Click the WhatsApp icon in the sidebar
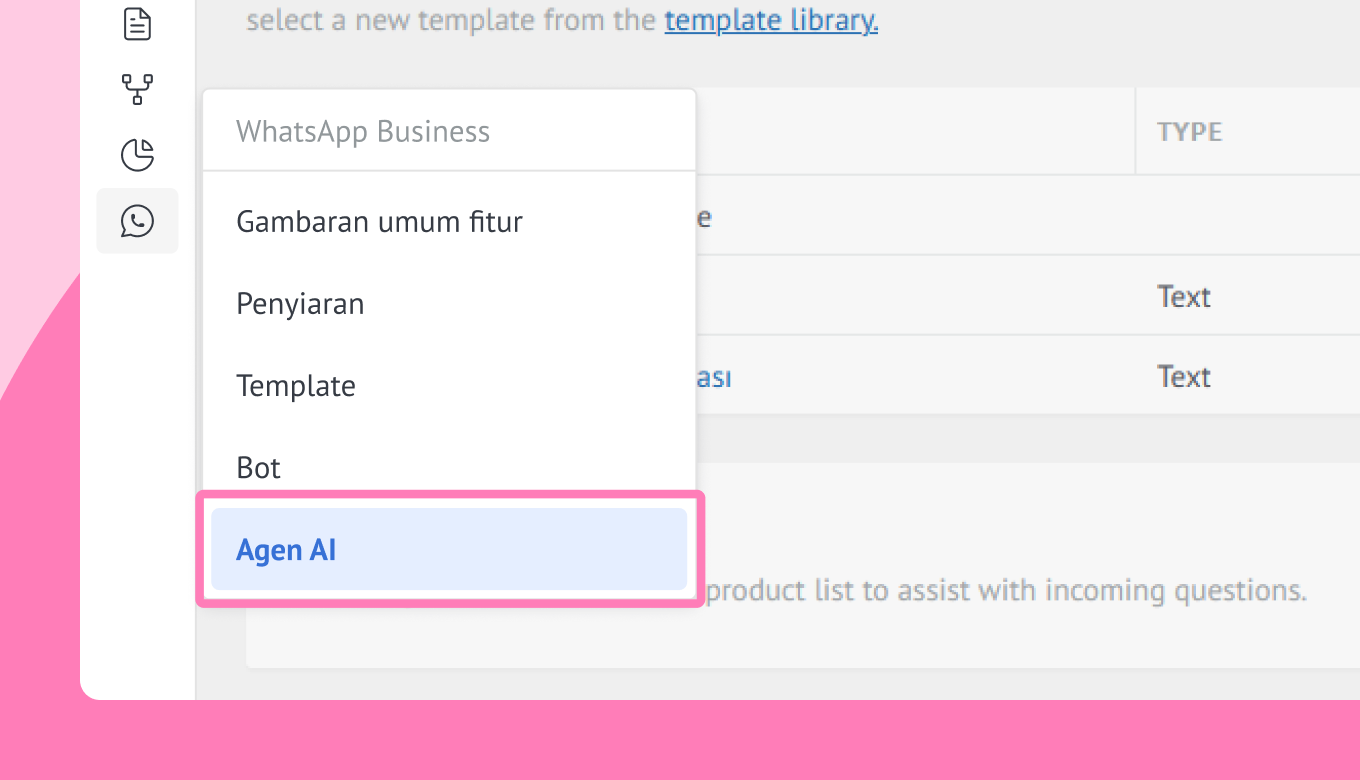Image resolution: width=1360 pixels, height=780 pixels. pyautogui.click(x=137, y=221)
